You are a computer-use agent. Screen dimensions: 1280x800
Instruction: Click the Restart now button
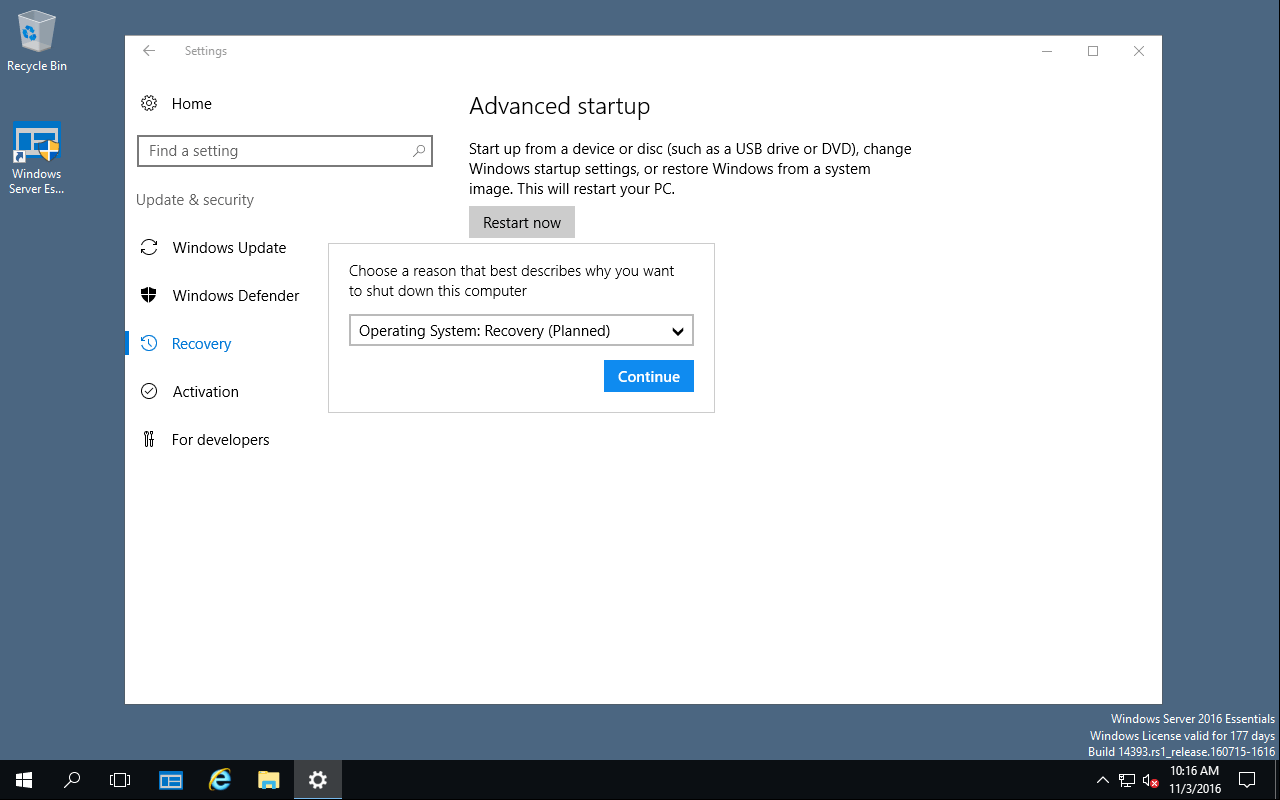pyautogui.click(x=522, y=222)
